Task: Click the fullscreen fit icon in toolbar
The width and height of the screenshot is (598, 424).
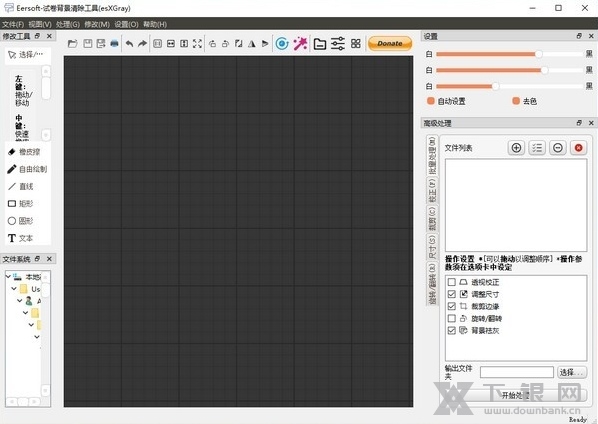Action: pyautogui.click(x=197, y=43)
